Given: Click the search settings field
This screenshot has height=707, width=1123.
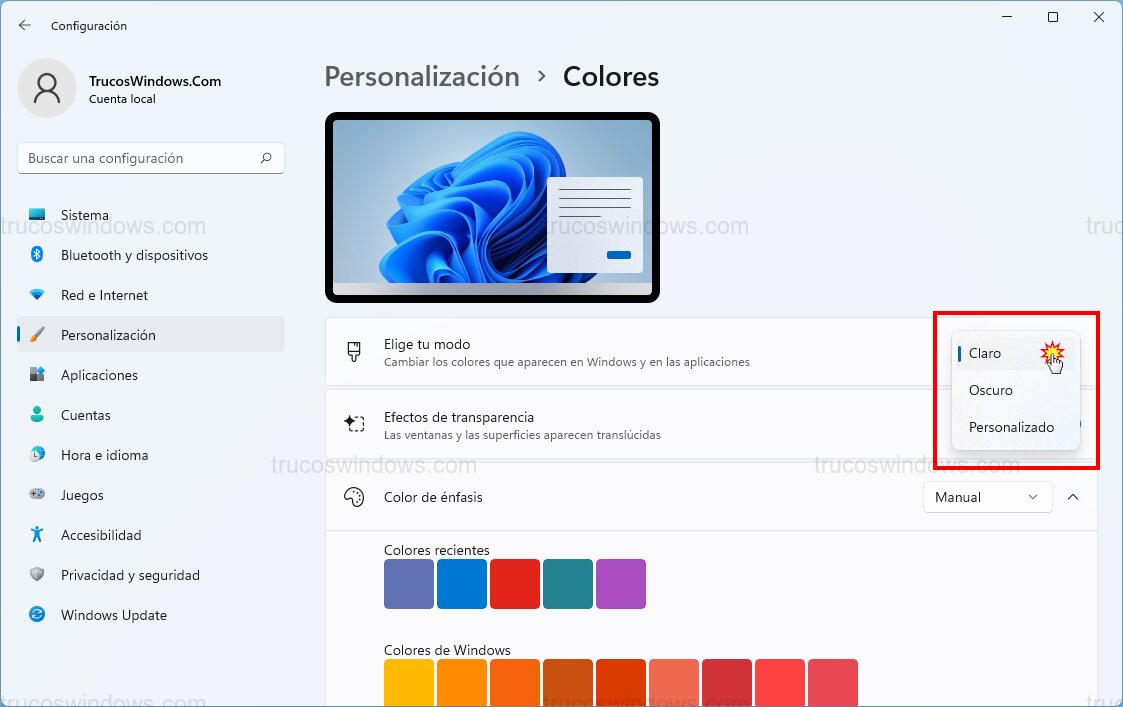Looking at the screenshot, I should coord(150,158).
